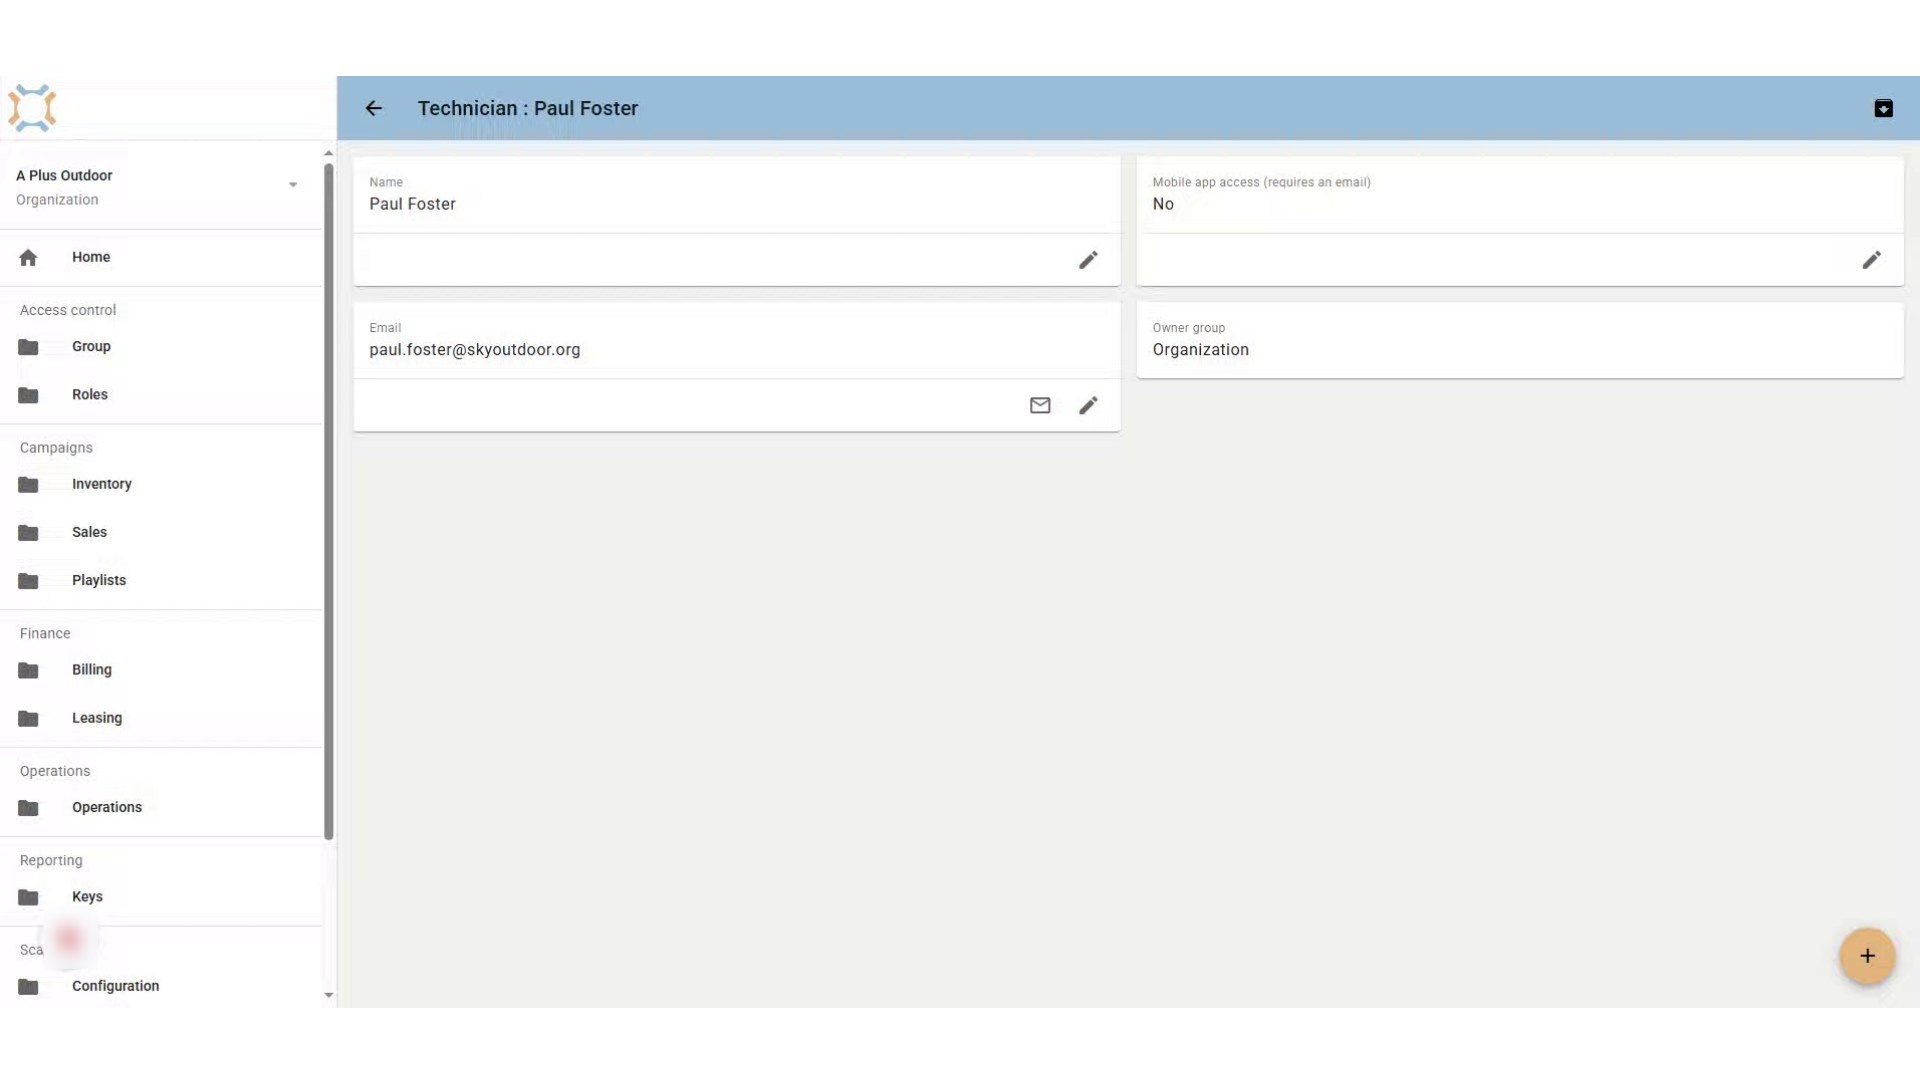Edit Mobile app access with pencil icon
This screenshot has width=1920, height=1080.
1871,260
